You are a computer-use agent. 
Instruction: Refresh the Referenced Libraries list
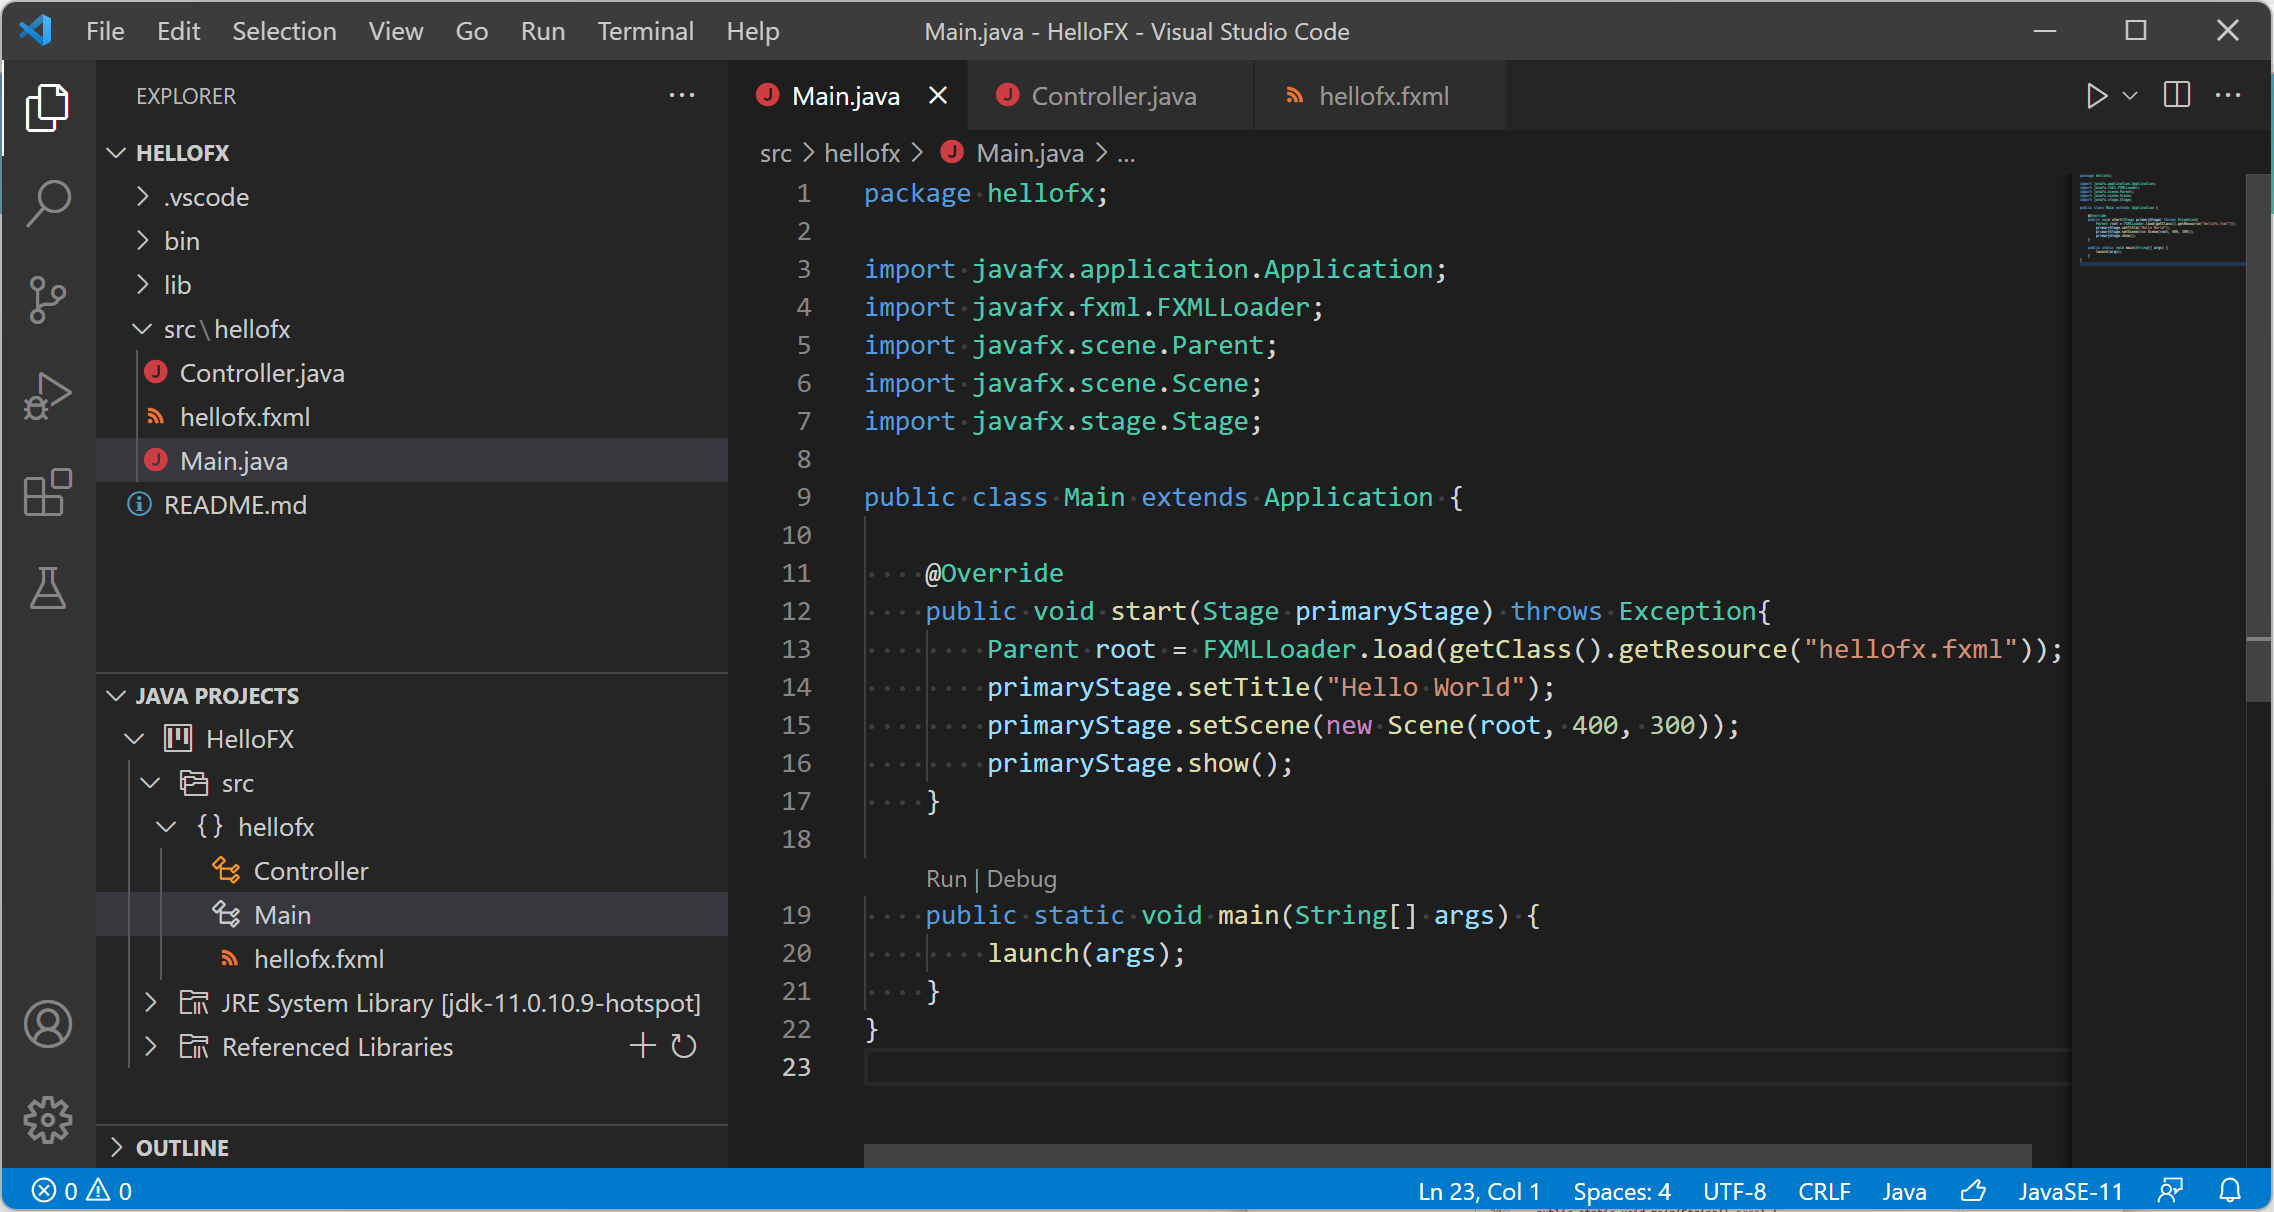[684, 1046]
